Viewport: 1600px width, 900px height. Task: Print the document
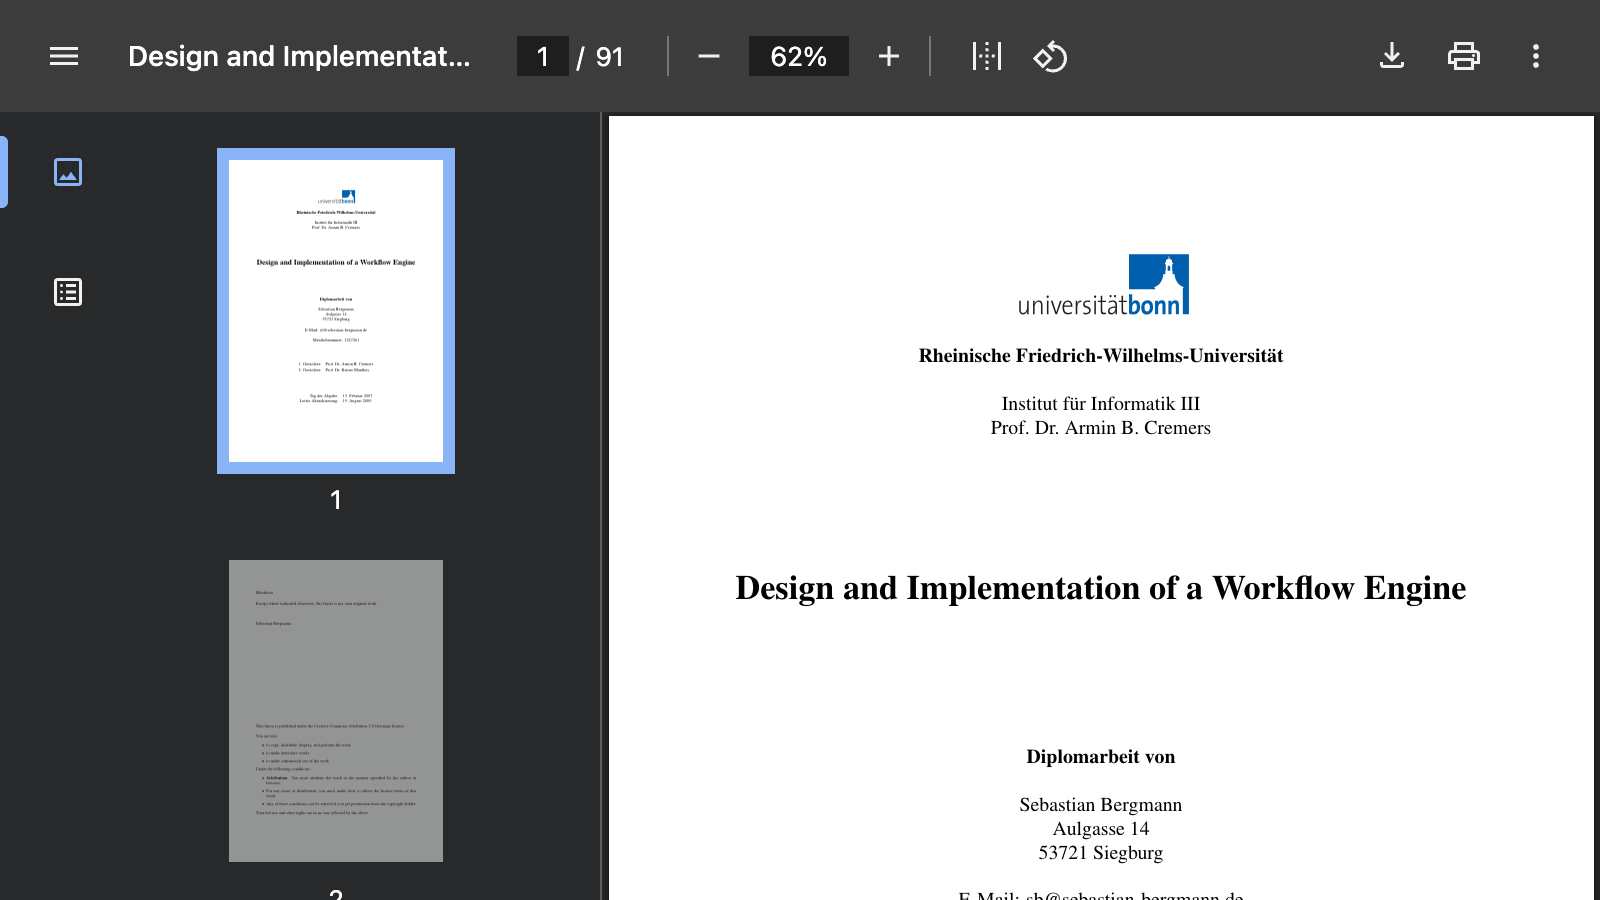[1463, 56]
